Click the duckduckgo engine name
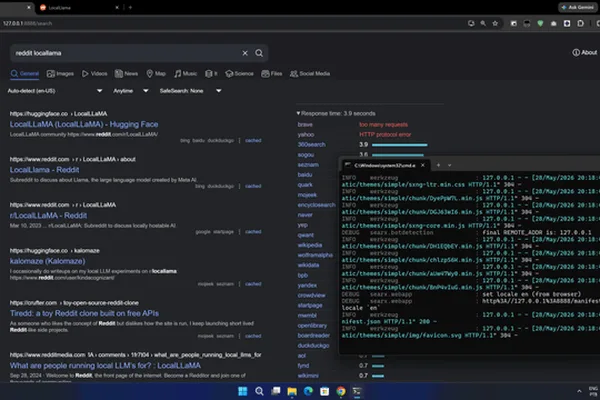This screenshot has height=400, width=600. point(313,345)
